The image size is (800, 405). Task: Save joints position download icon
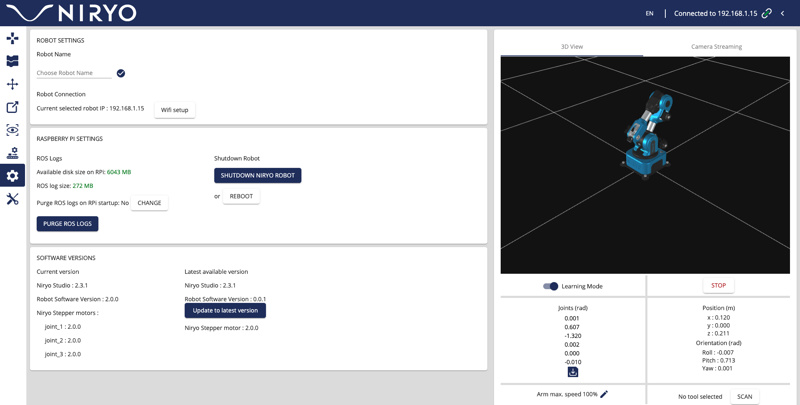572,372
